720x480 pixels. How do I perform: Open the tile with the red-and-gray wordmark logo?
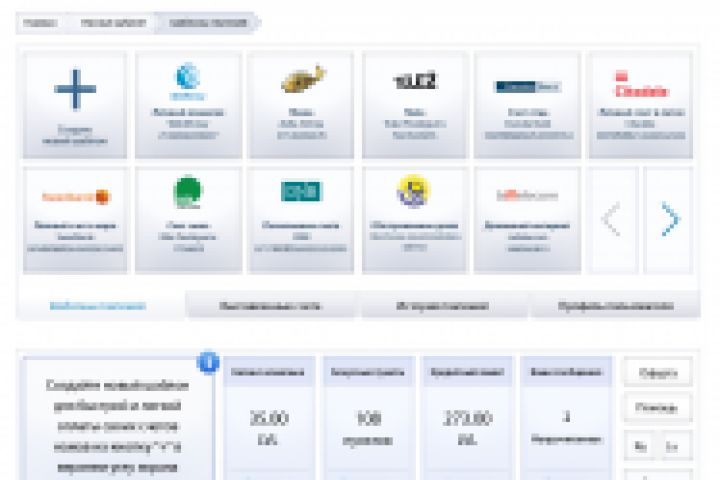528,220
